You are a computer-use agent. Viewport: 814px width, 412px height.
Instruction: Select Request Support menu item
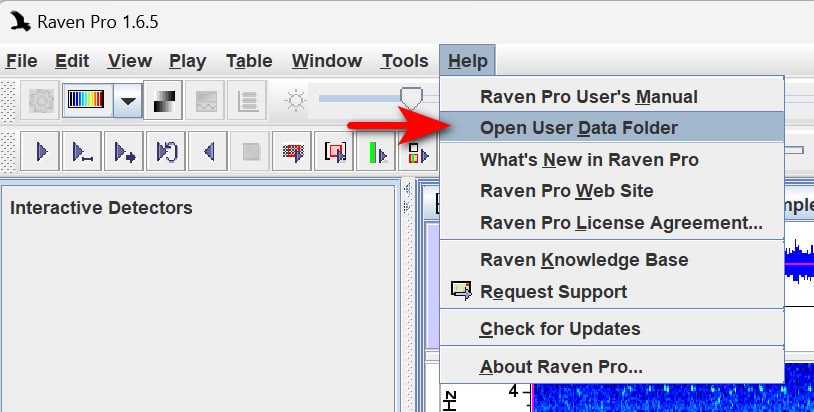tap(612, 292)
